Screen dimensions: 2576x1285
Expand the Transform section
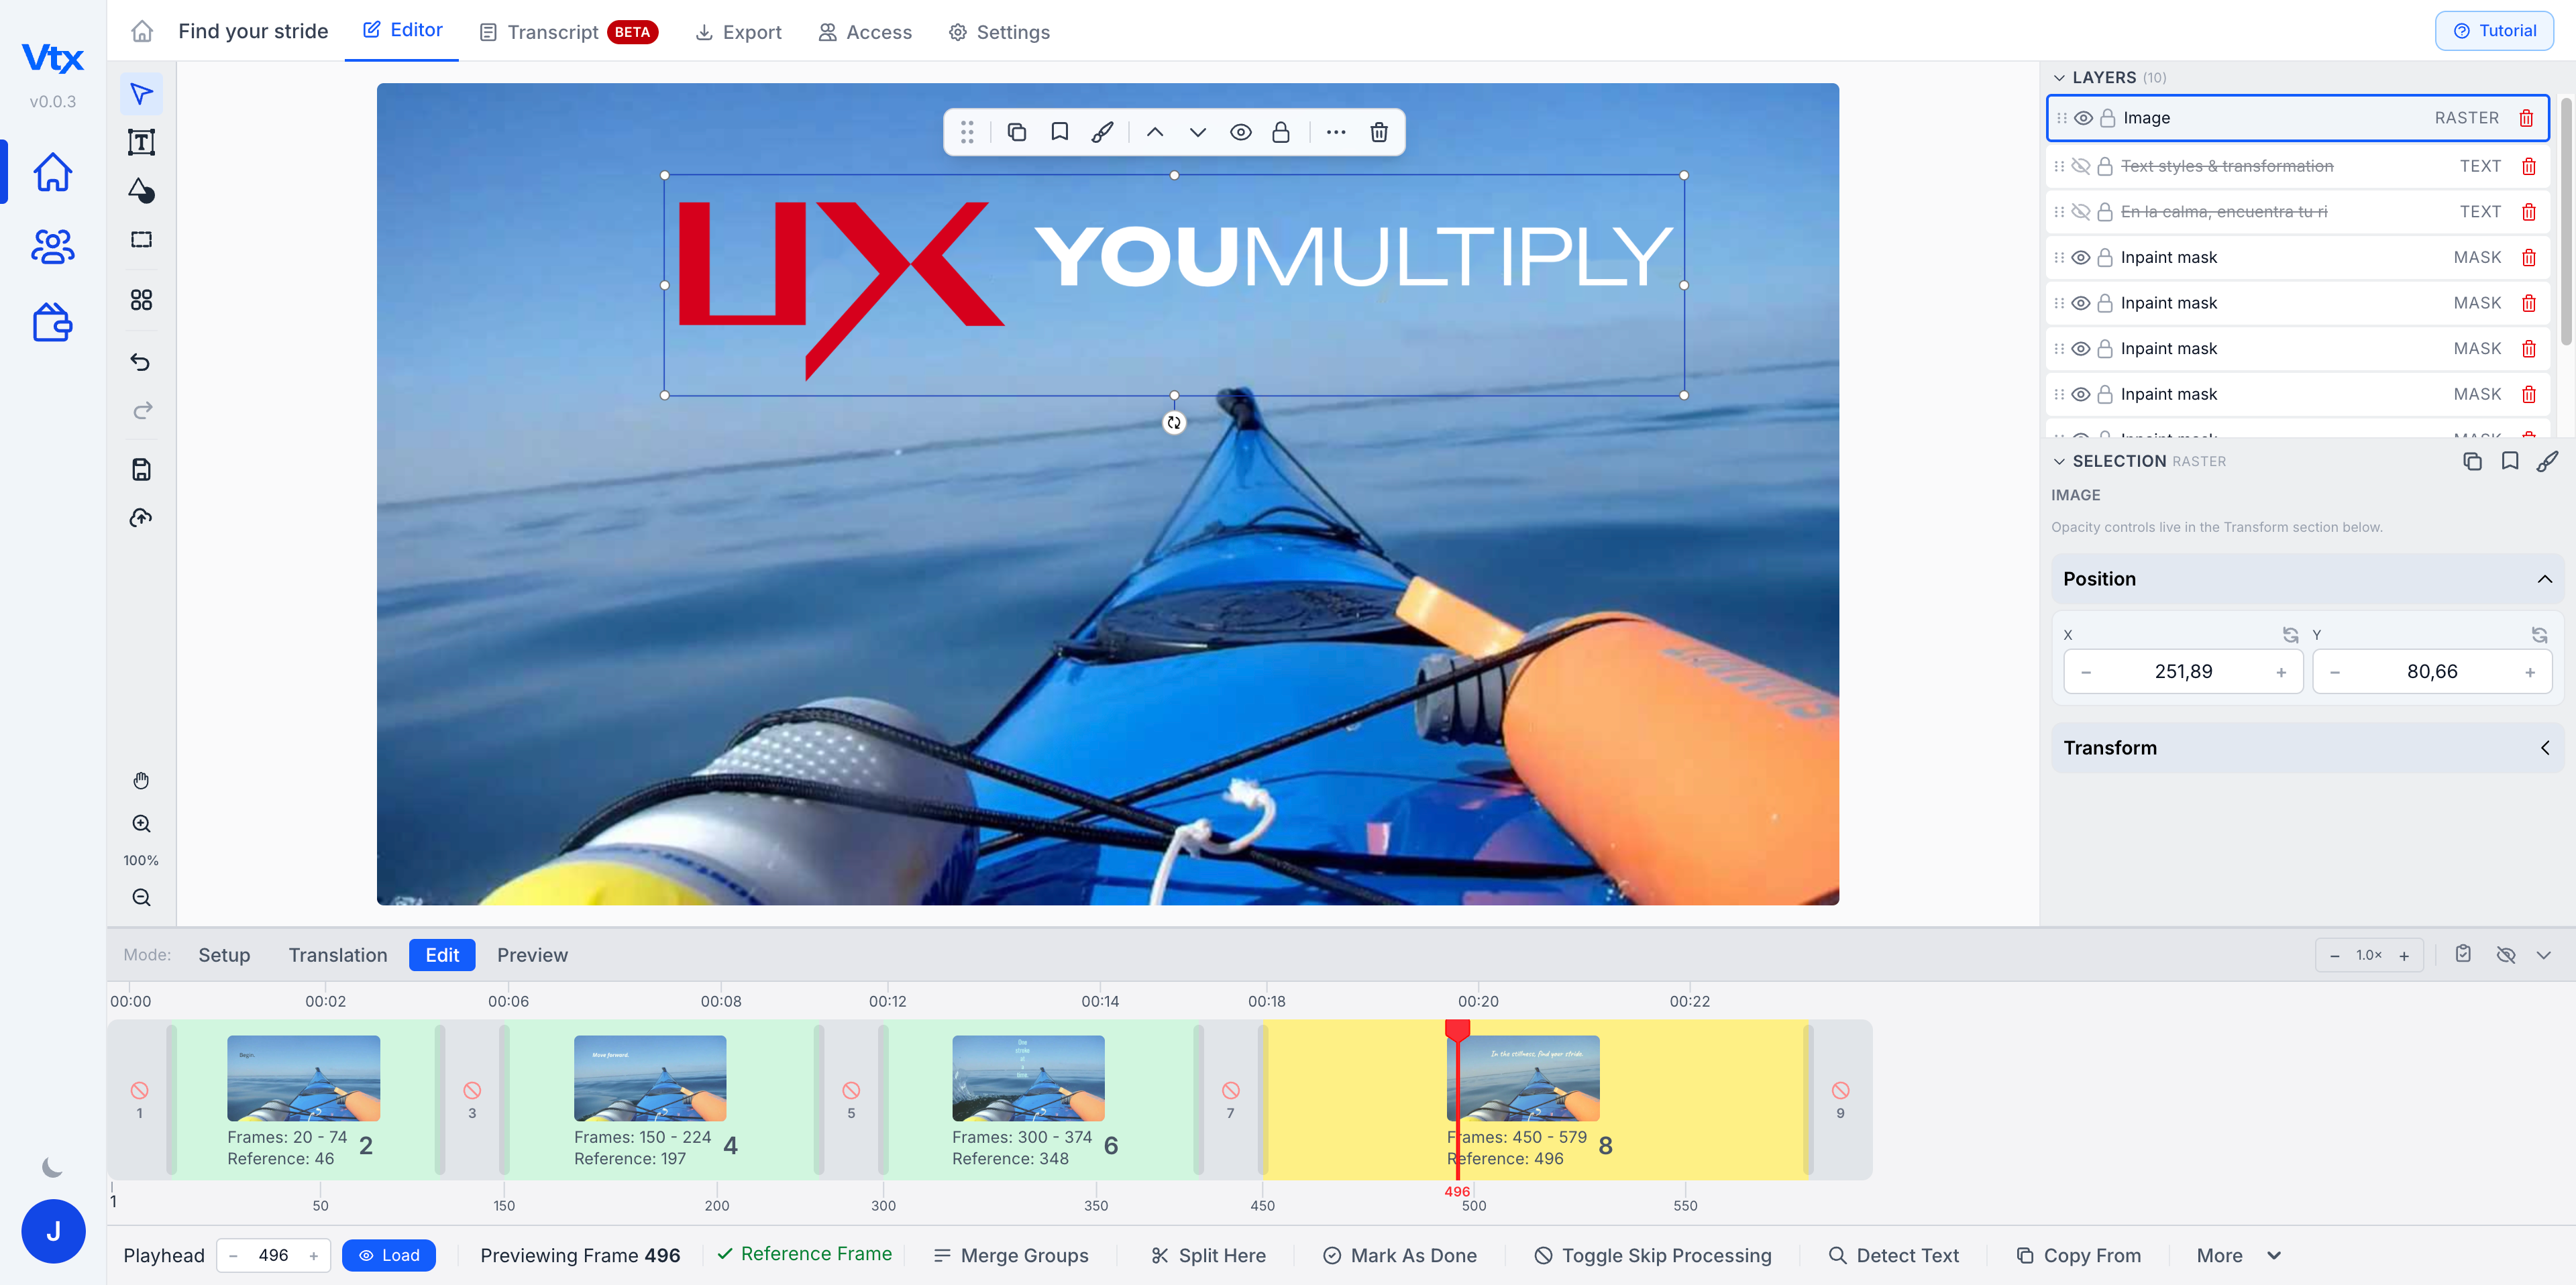pyautogui.click(x=2544, y=748)
